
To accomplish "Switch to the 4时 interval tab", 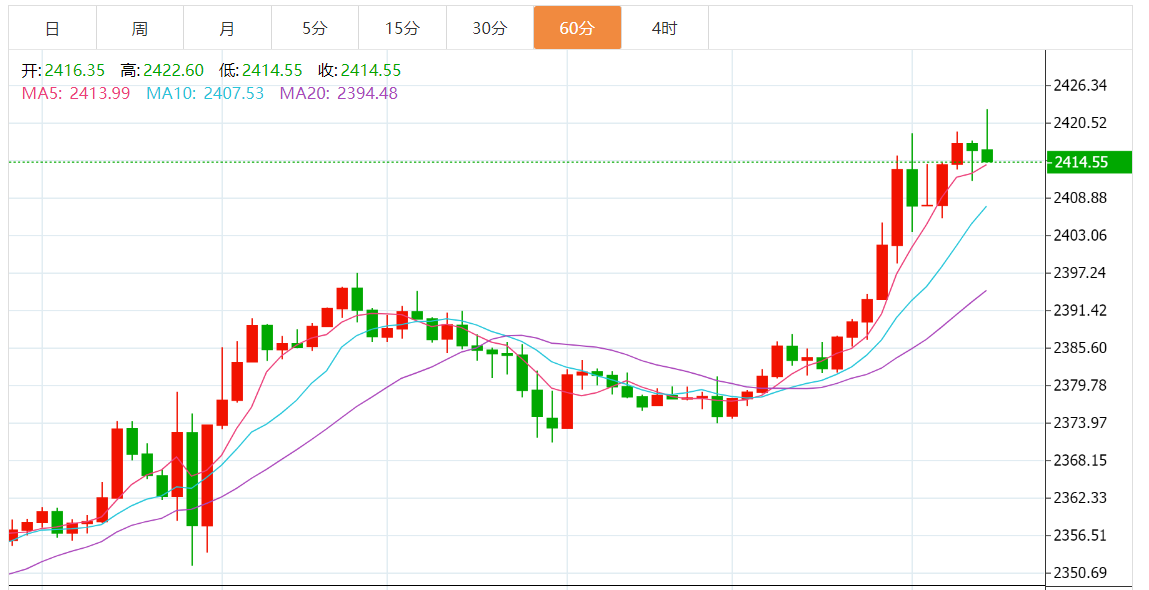I will tap(665, 29).
